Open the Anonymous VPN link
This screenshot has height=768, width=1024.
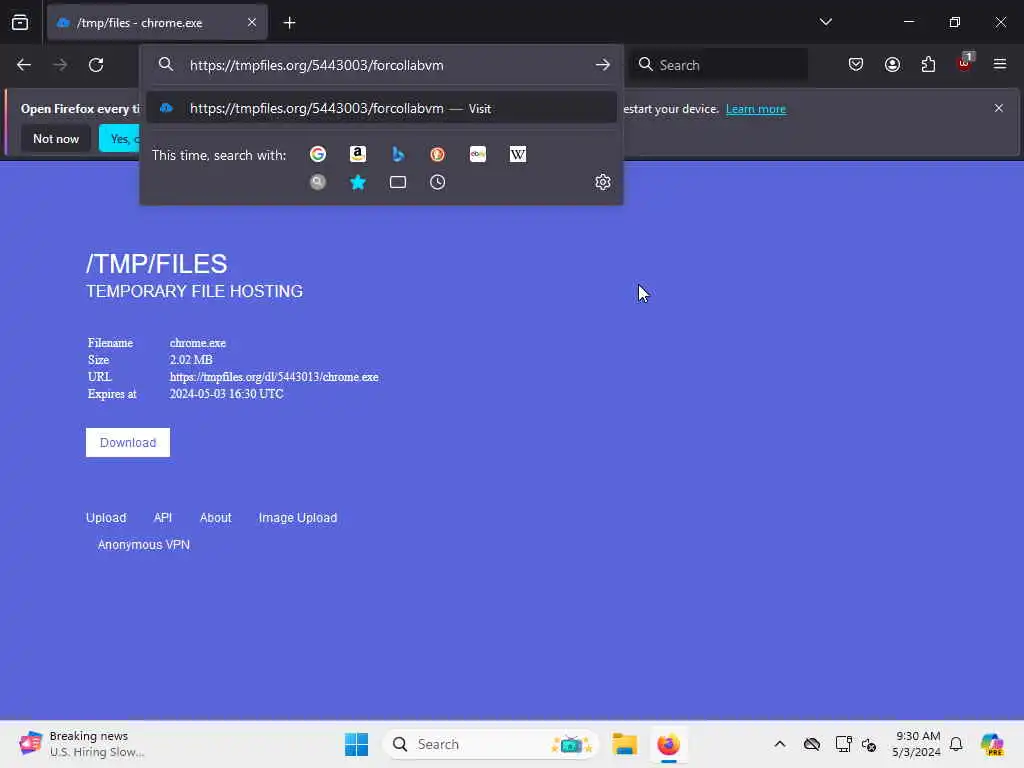(x=144, y=545)
